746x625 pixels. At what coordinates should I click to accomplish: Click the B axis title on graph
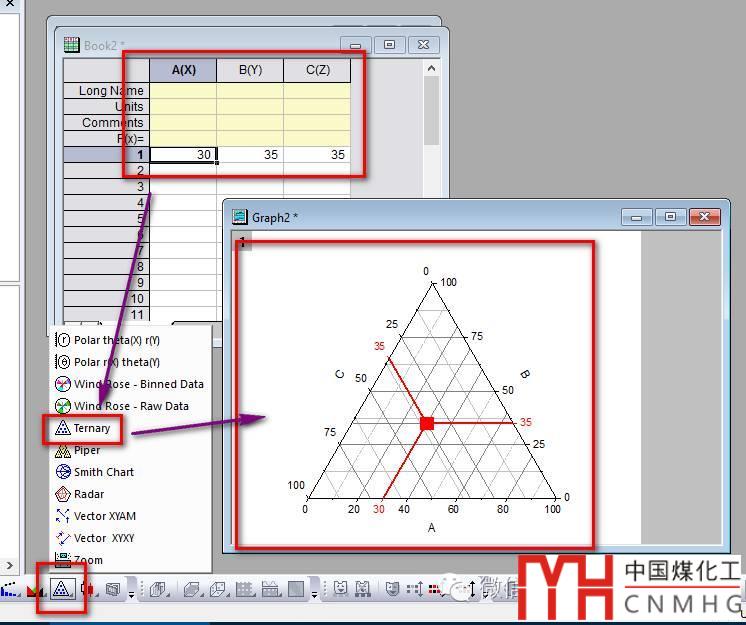click(x=525, y=374)
